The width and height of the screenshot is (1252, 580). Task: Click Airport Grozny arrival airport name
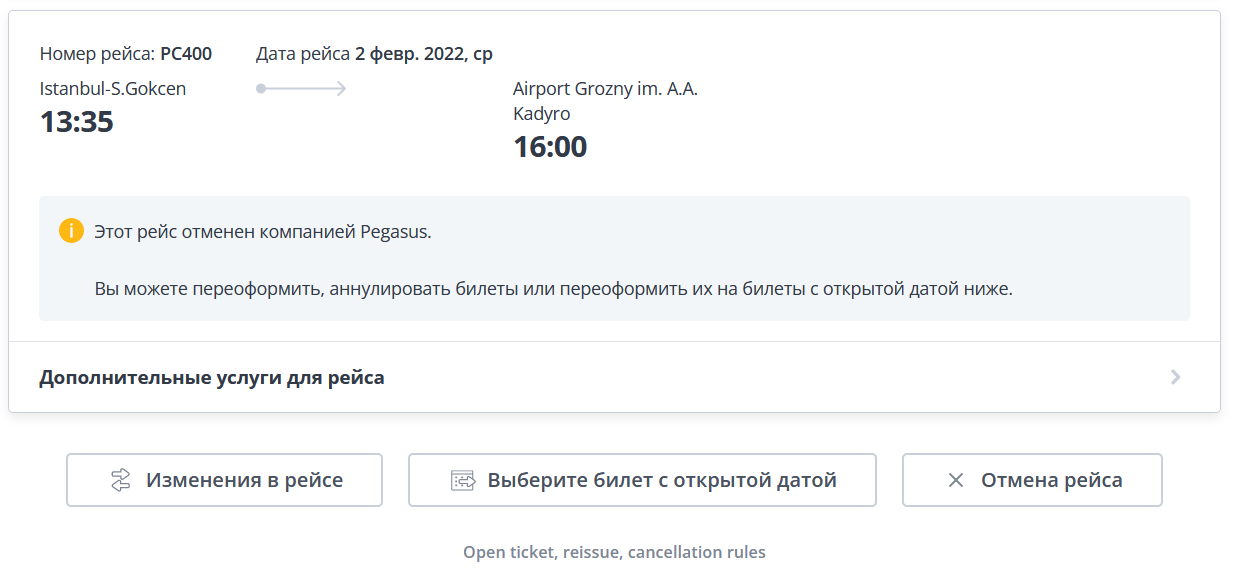605,101
